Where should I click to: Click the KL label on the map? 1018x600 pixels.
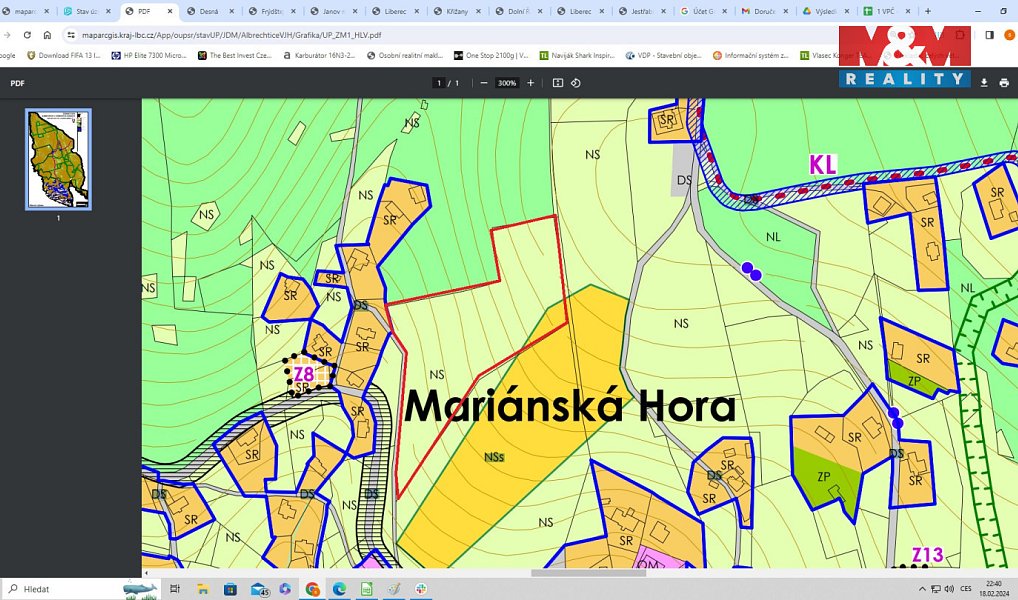(823, 164)
